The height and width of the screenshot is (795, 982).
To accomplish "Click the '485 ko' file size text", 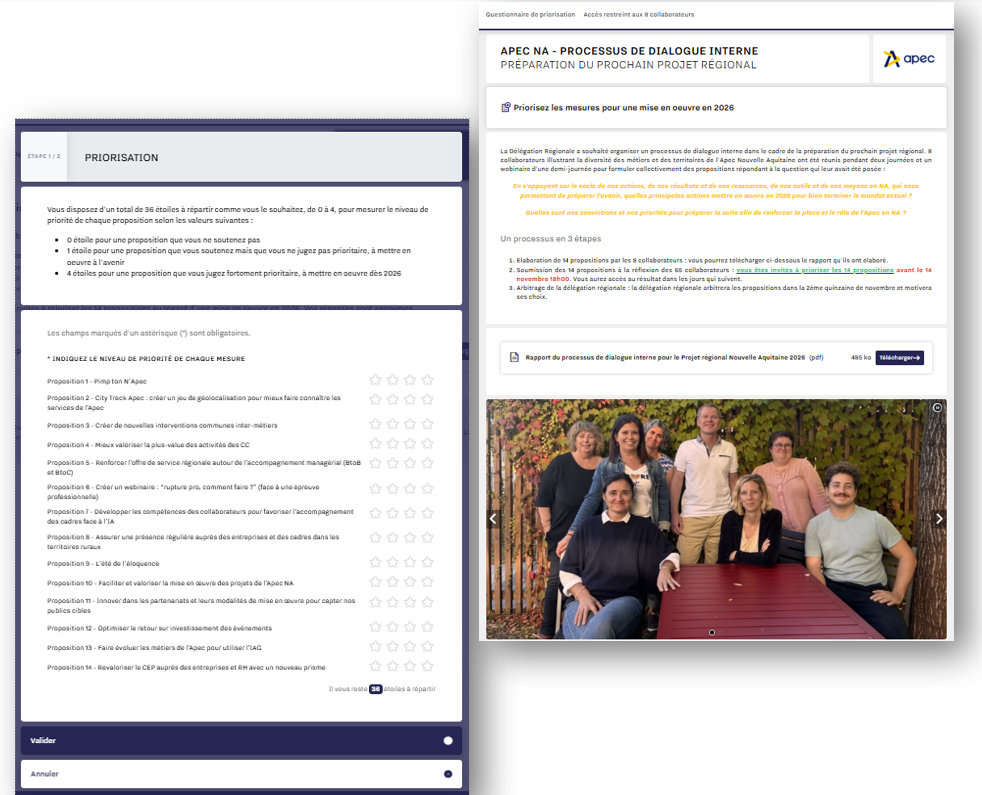I will (x=861, y=358).
